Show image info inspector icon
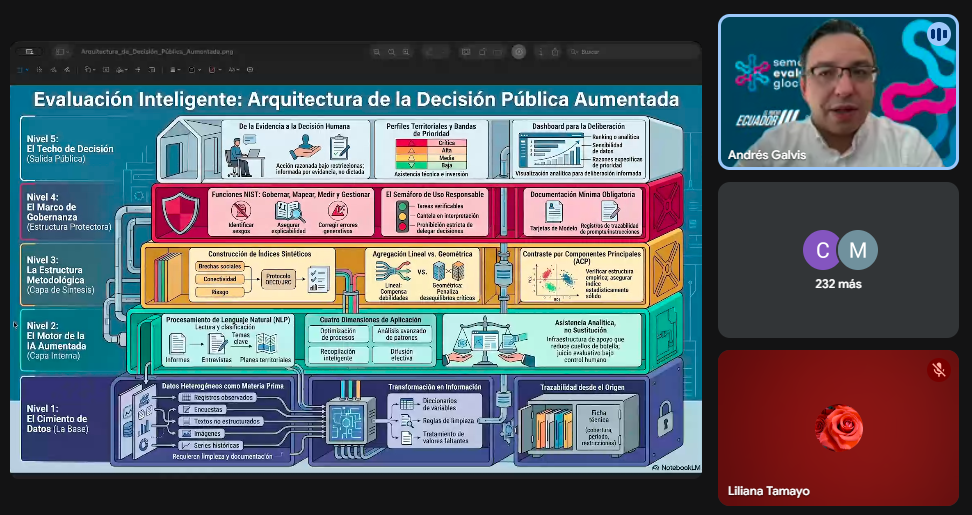 (x=540, y=52)
